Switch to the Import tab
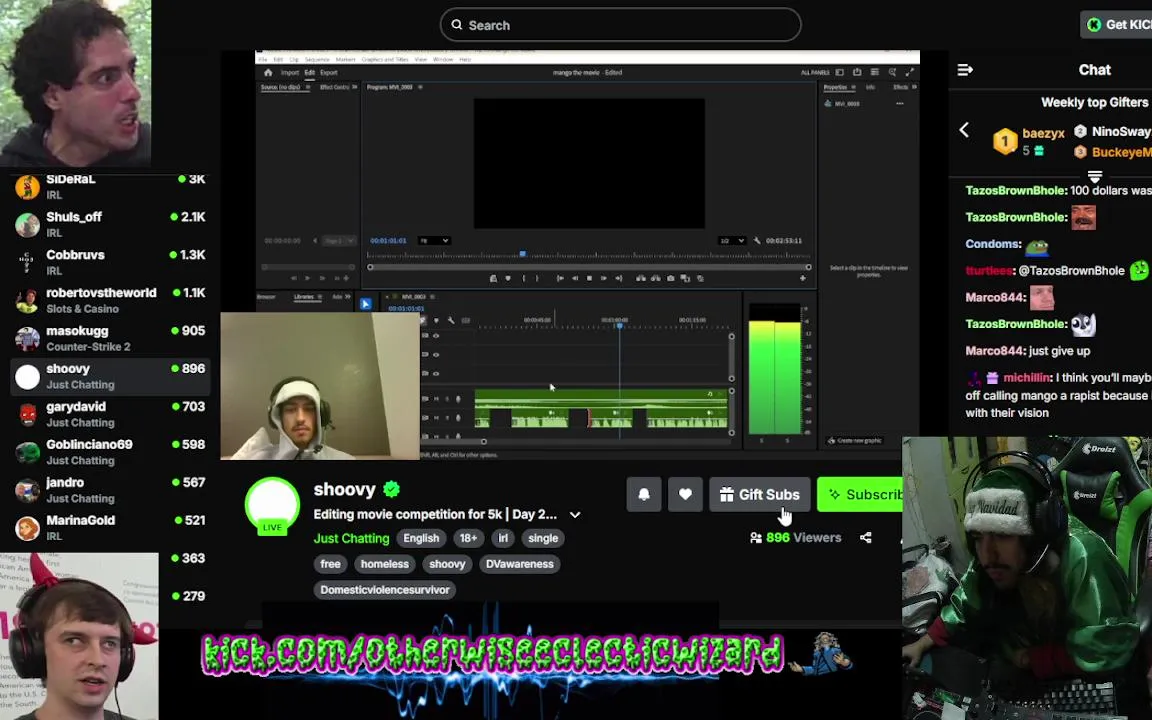Viewport: 1152px width, 720px height. click(290, 73)
